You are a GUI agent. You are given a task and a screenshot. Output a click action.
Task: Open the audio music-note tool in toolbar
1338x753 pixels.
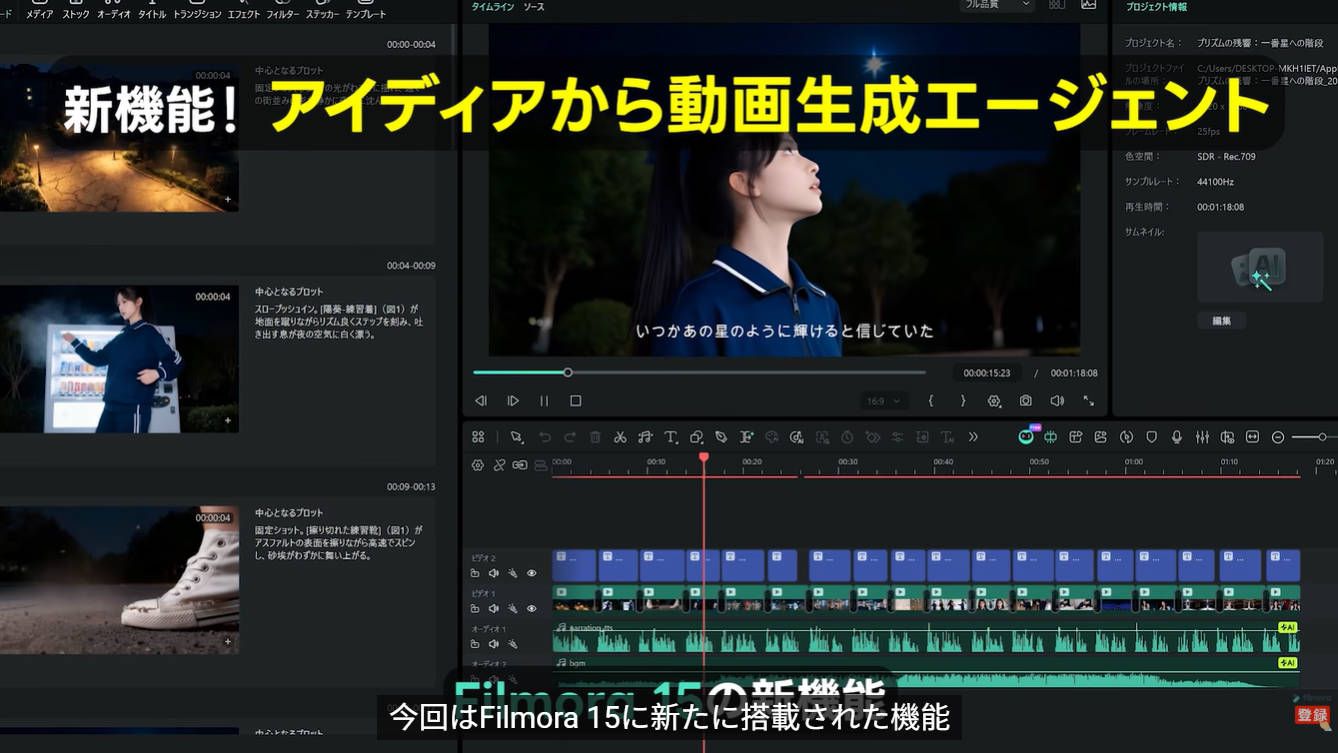click(x=645, y=437)
